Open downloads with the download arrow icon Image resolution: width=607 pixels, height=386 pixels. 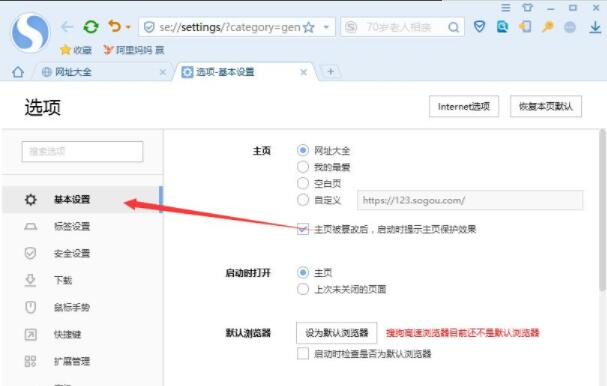coord(595,27)
